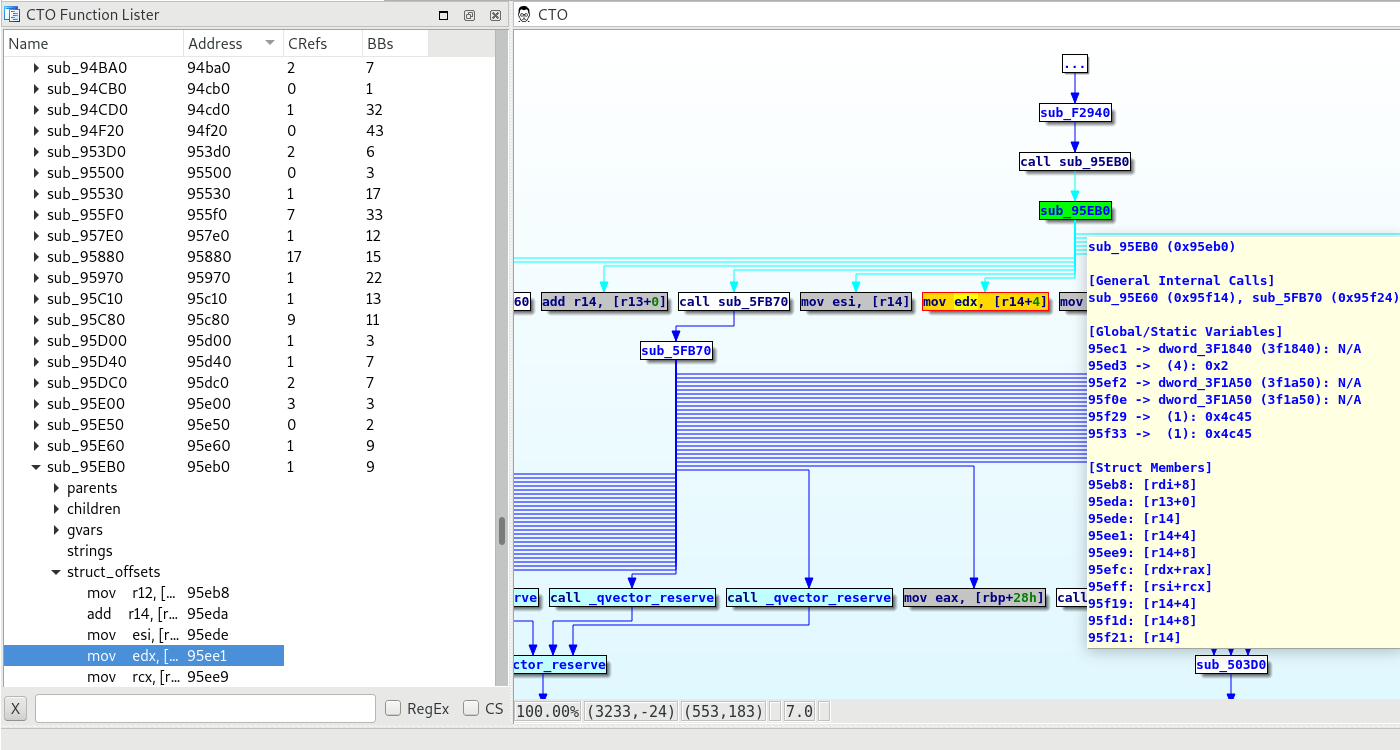Float the CTO Function Lister panel
This screenshot has width=1400, height=750.
coord(470,16)
